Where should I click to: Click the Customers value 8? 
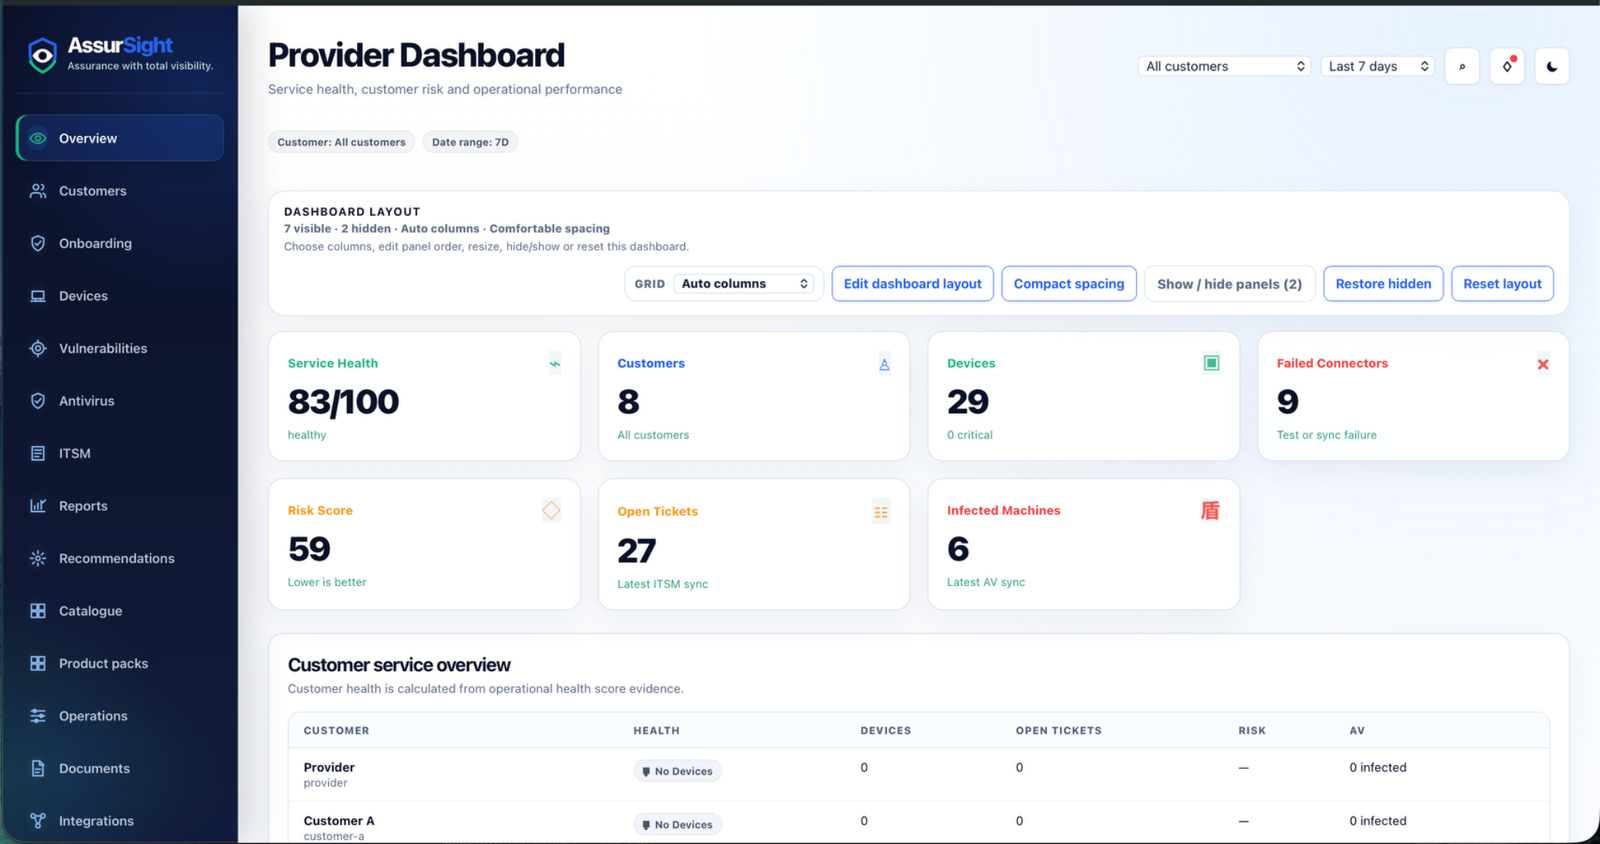[x=628, y=401]
